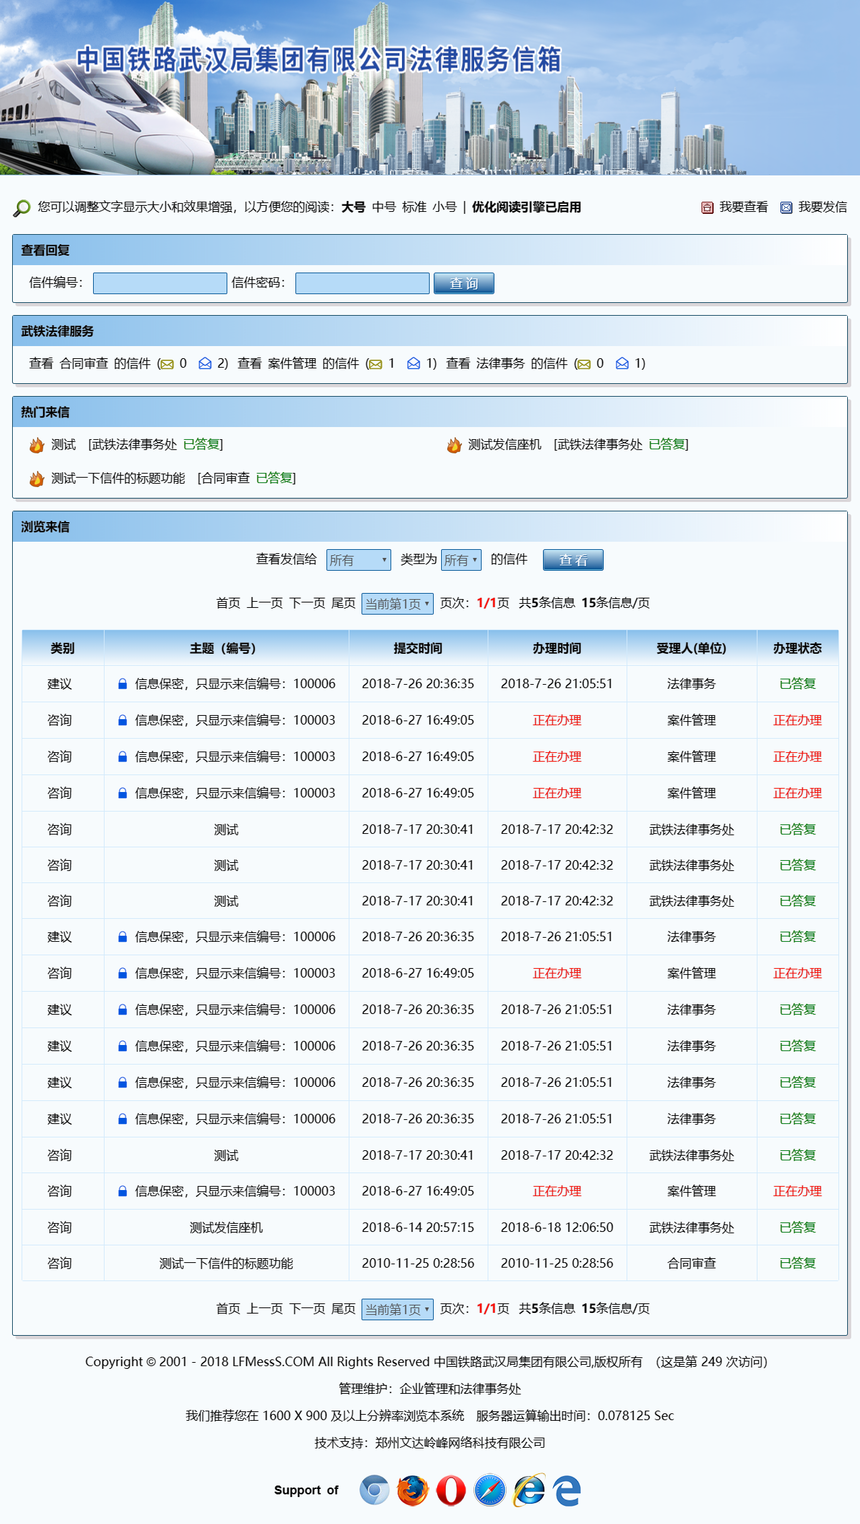
Task: Open the 案件管理 letters link
Action: [x=292, y=364]
